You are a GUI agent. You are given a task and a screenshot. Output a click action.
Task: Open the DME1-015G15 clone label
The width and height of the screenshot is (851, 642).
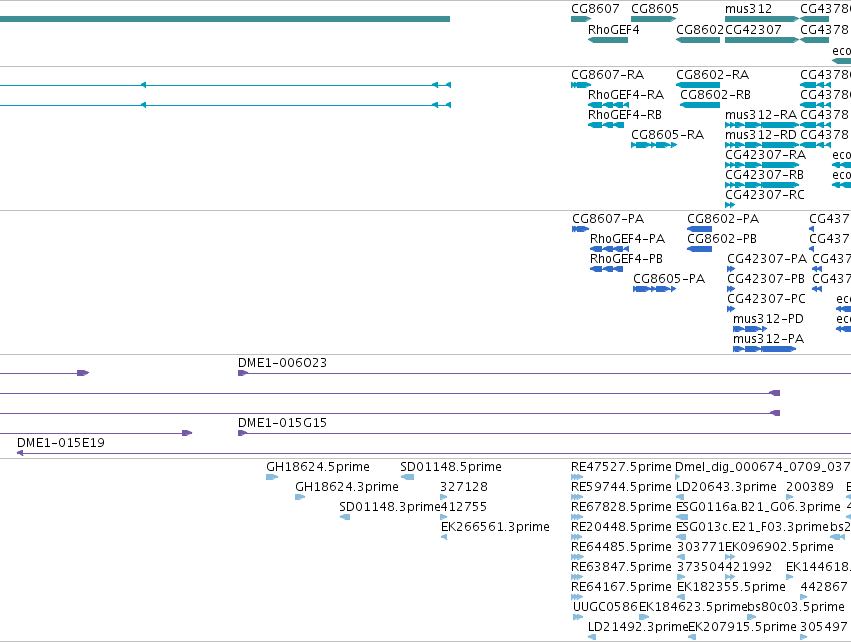pos(282,423)
